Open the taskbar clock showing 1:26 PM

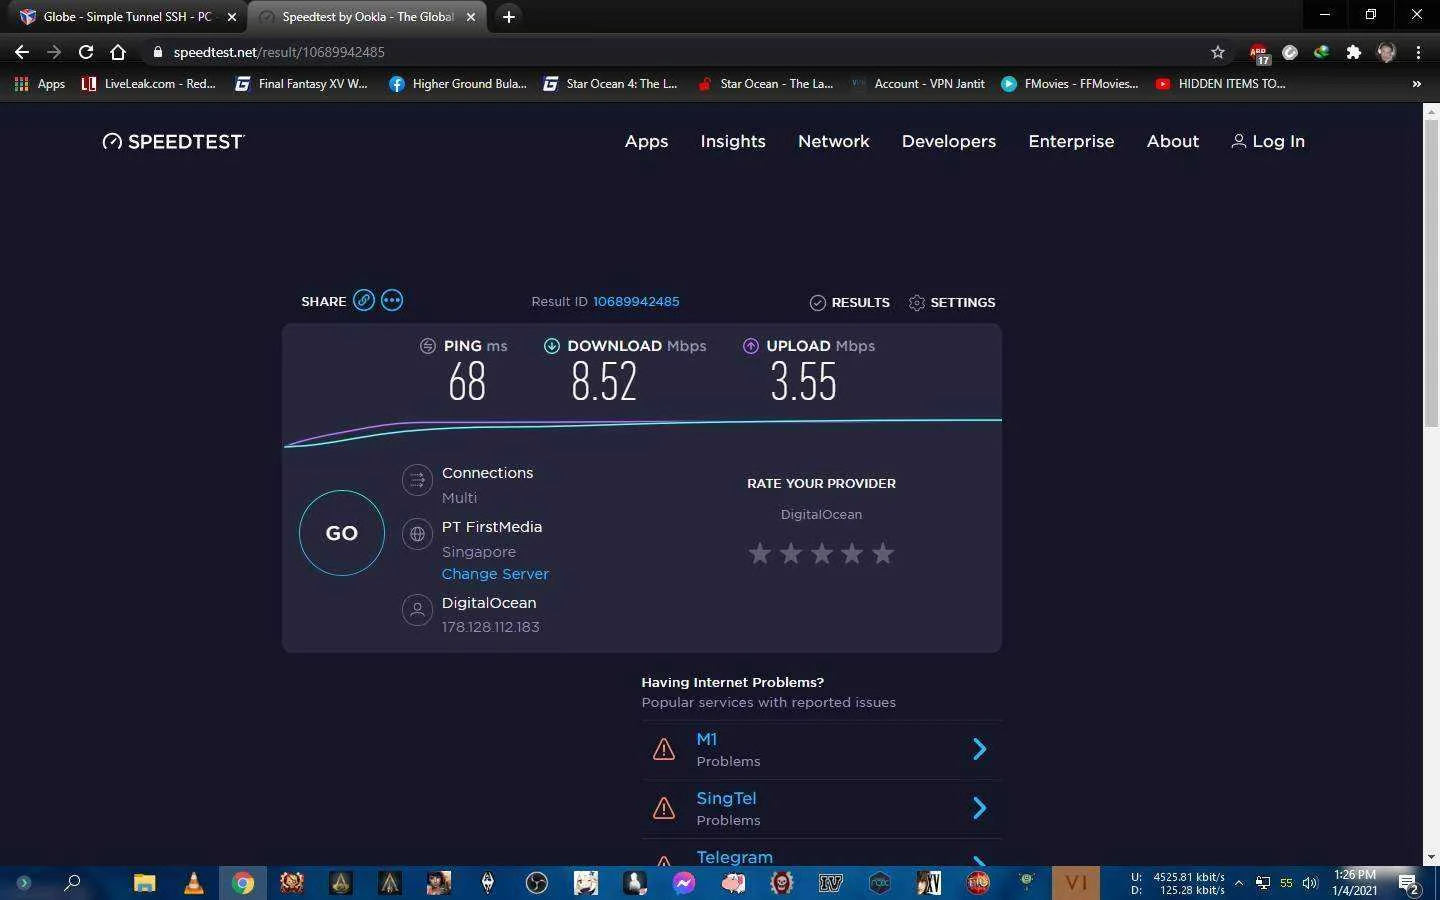point(1354,882)
